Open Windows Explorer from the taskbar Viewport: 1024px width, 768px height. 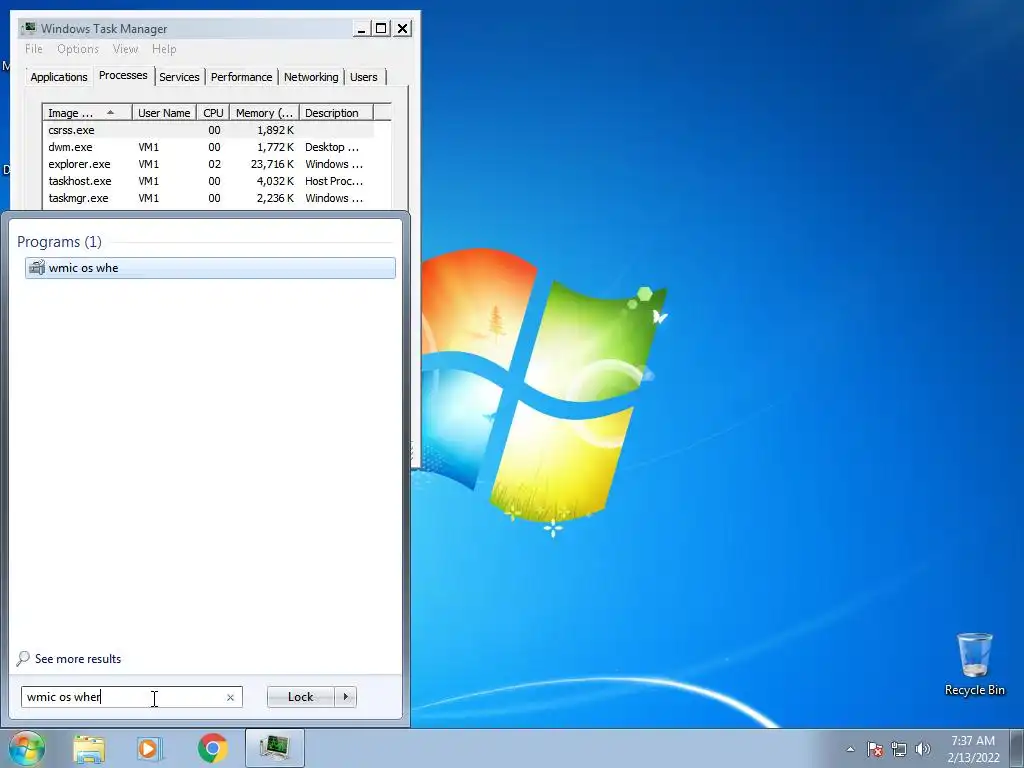[x=89, y=749]
